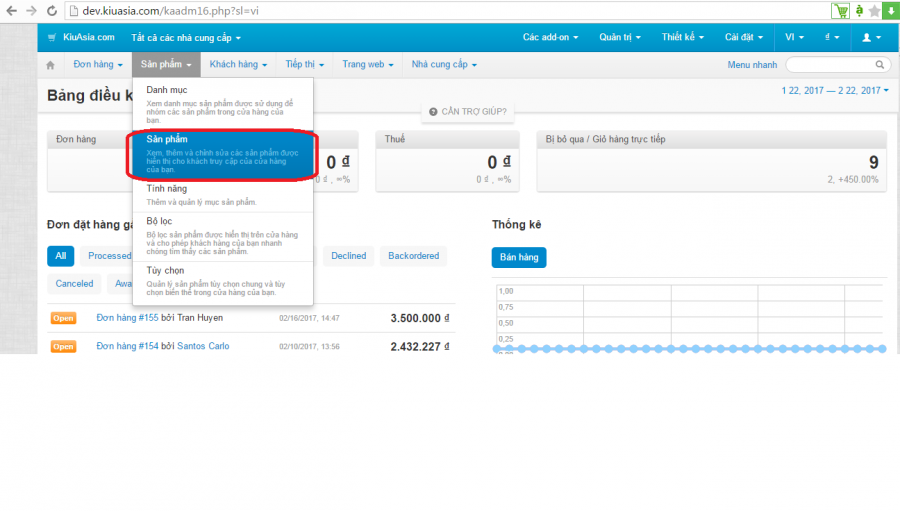Open the đ currency dropdown
Screen dimensions: 900x511
(832, 37)
